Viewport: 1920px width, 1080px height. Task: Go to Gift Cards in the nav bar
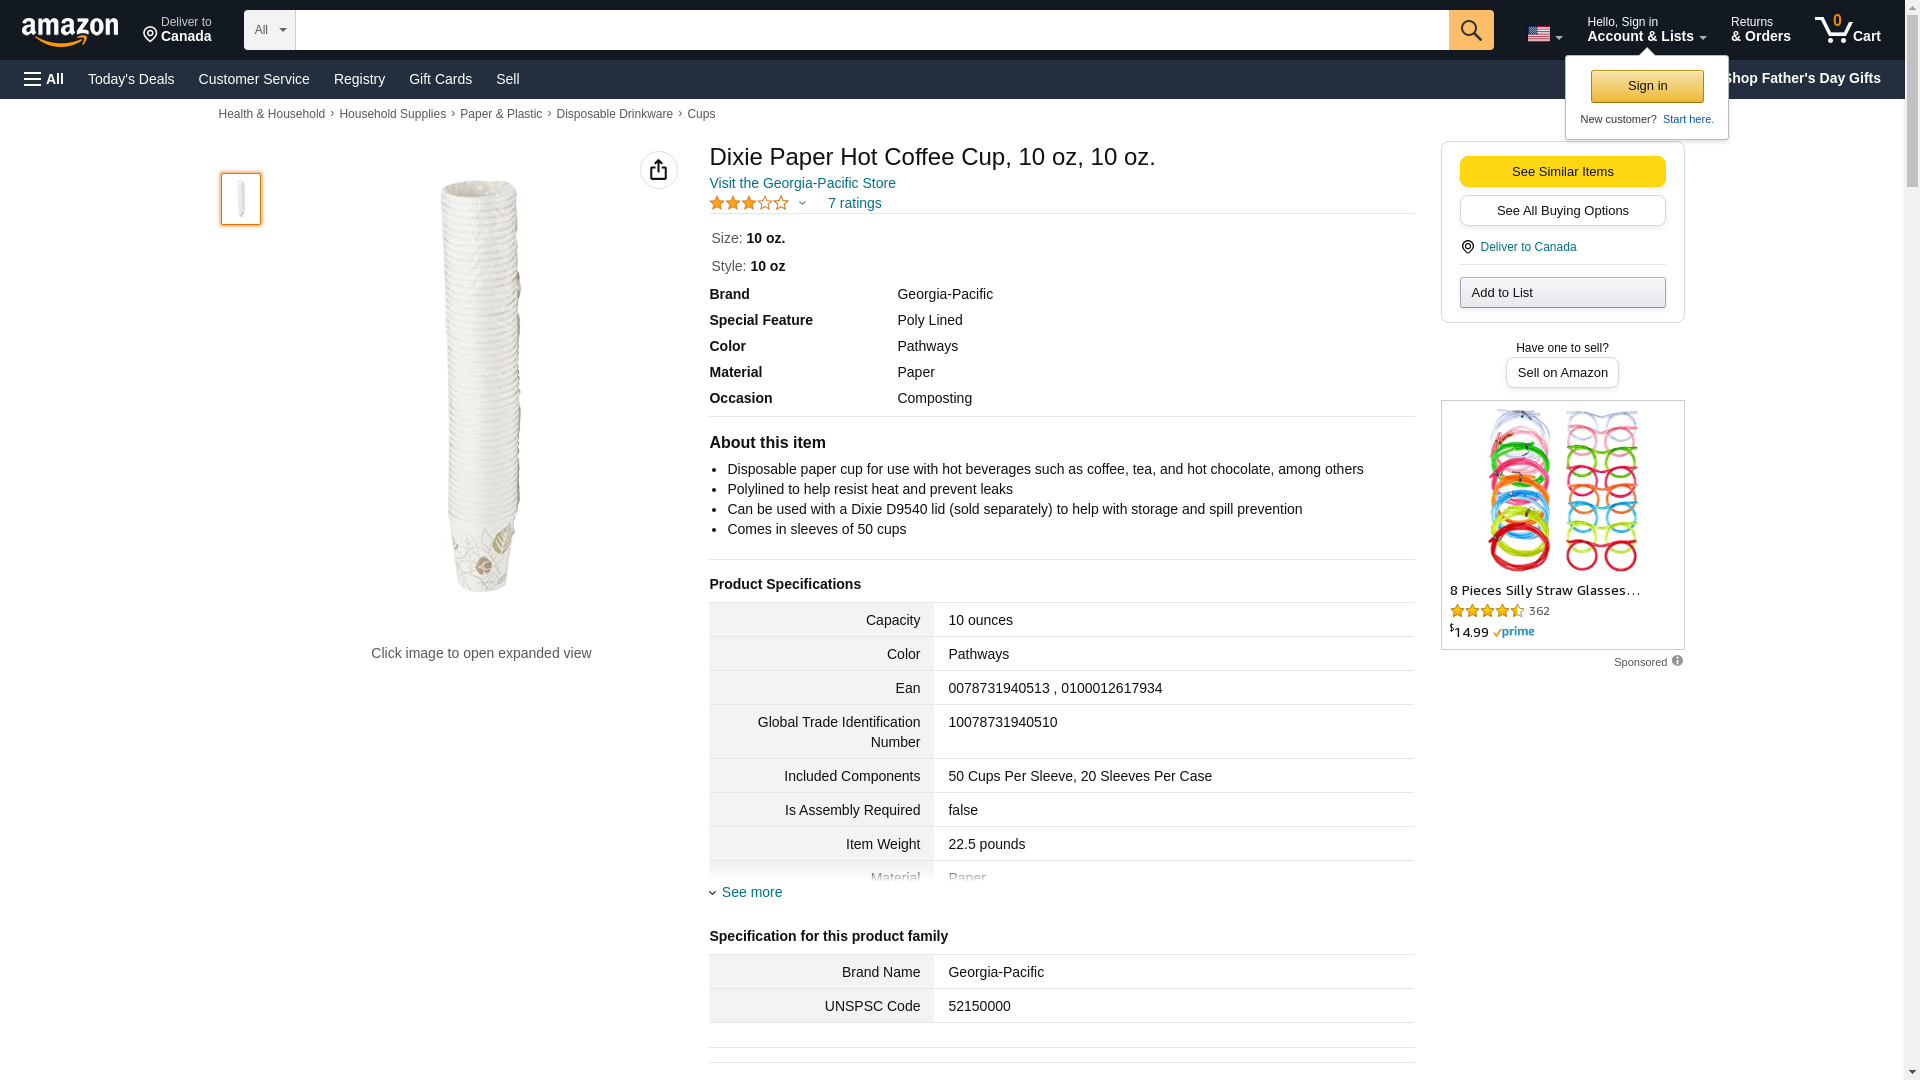coord(440,79)
